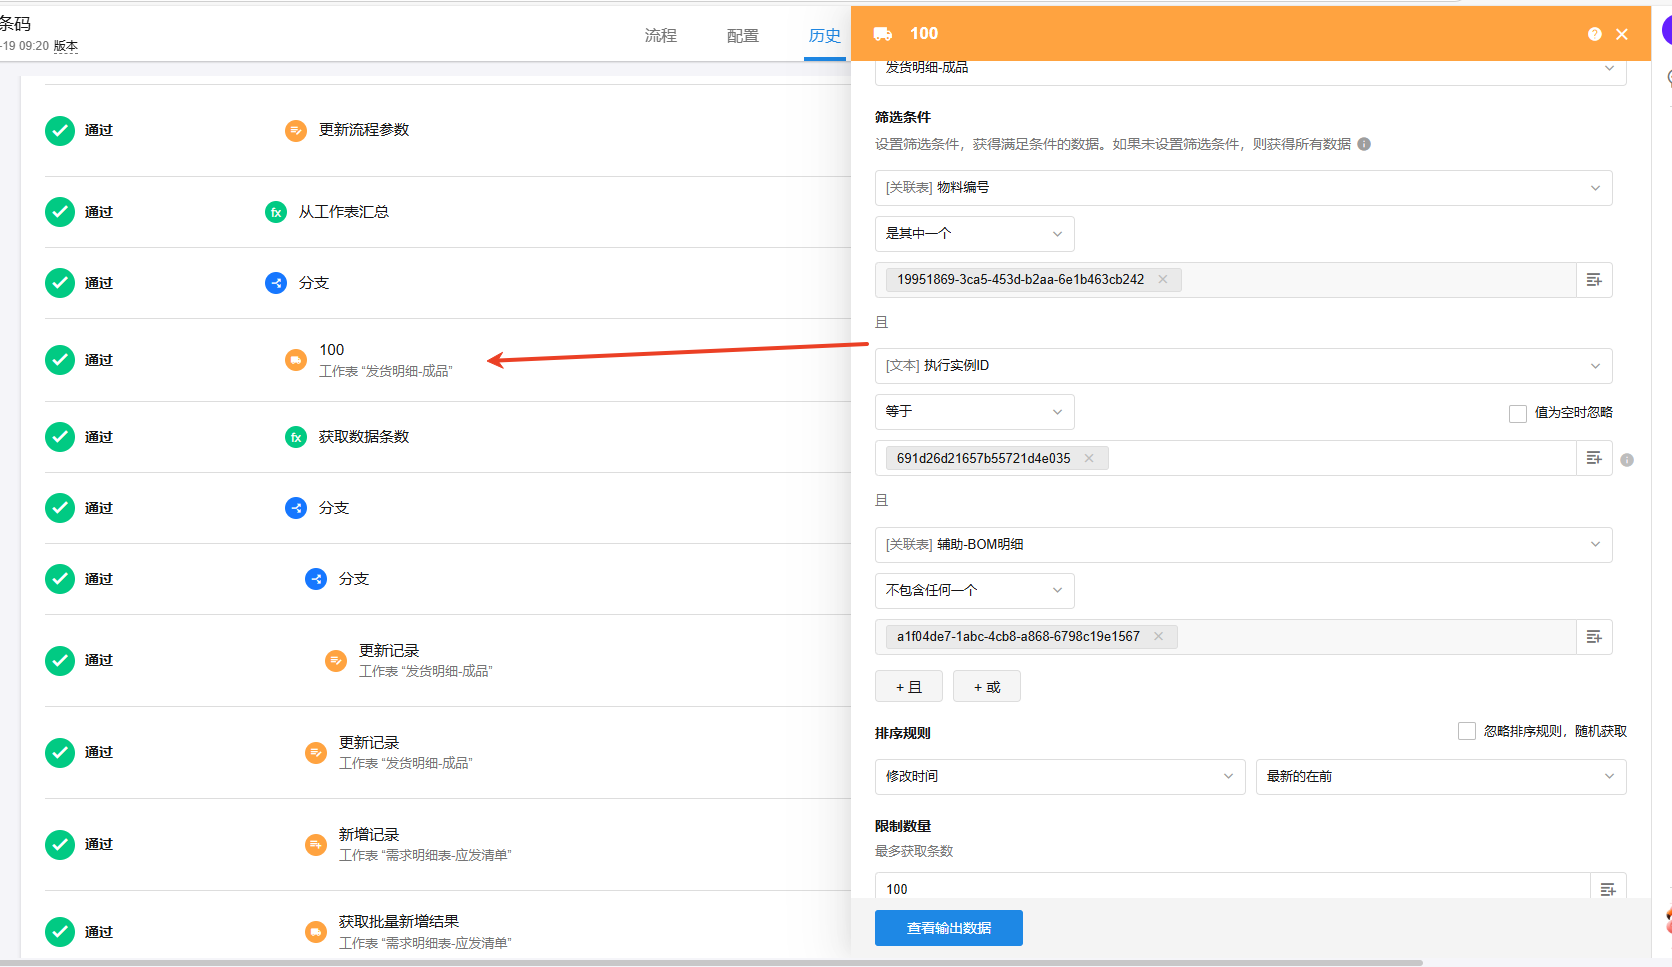1672x967 pixels.
Task: Click the field-select icon beside the 物料编号 value
Action: pyautogui.click(x=1594, y=280)
